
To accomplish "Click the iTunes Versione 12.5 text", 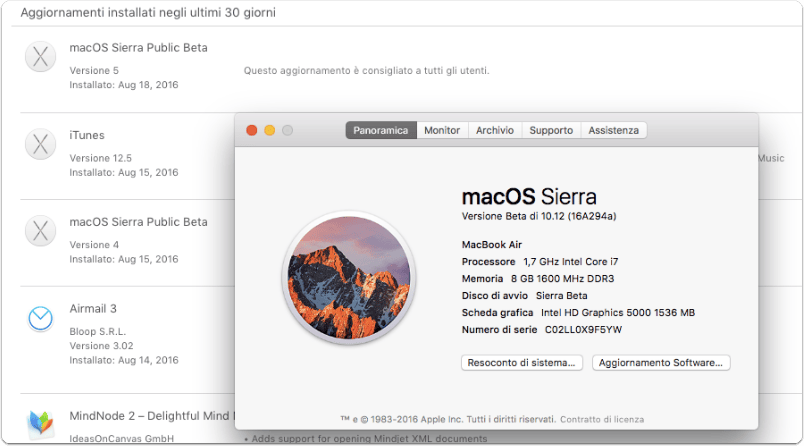I will coord(100,158).
